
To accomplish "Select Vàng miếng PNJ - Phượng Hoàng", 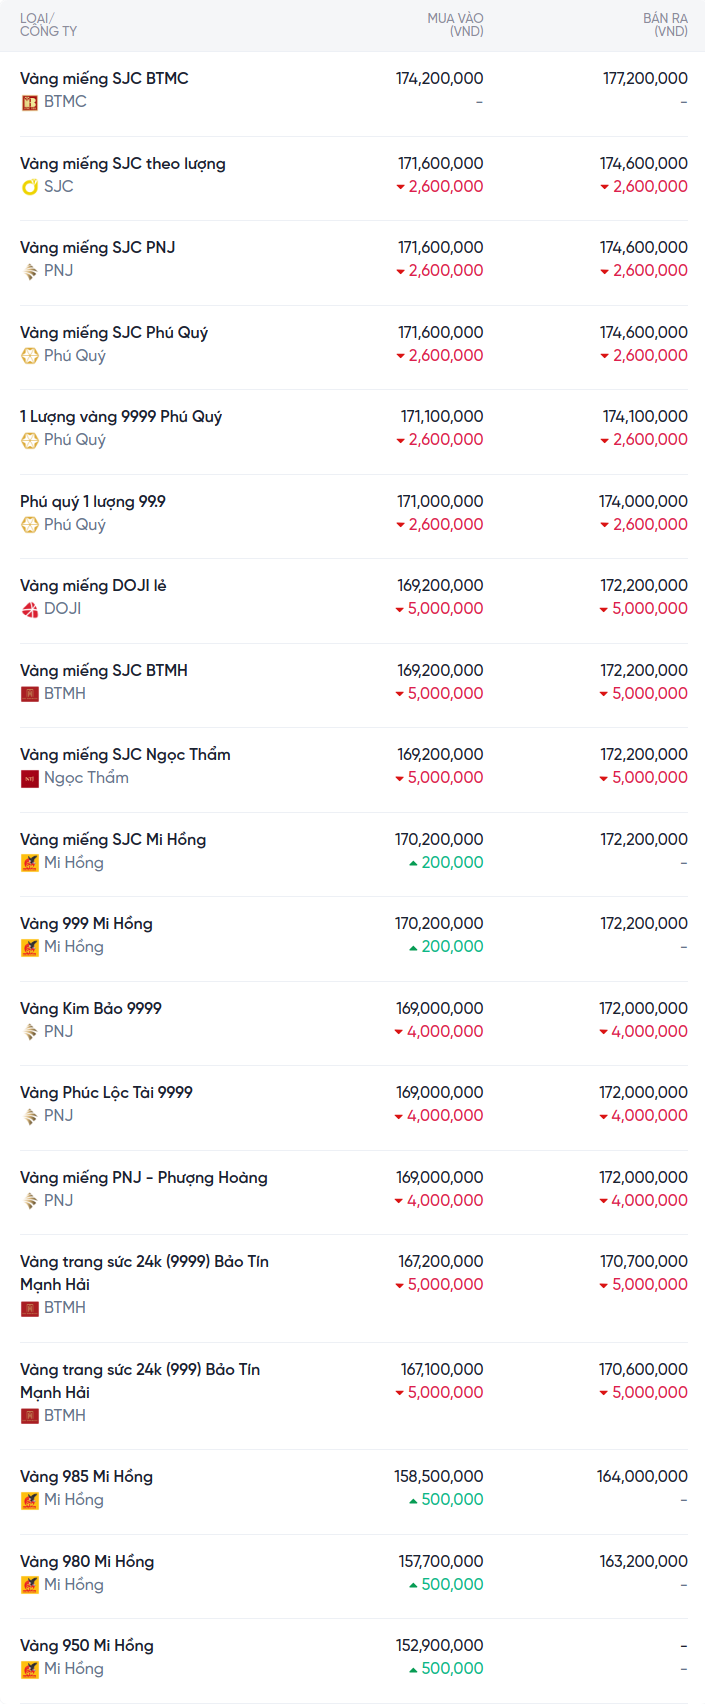I will pos(144,1177).
